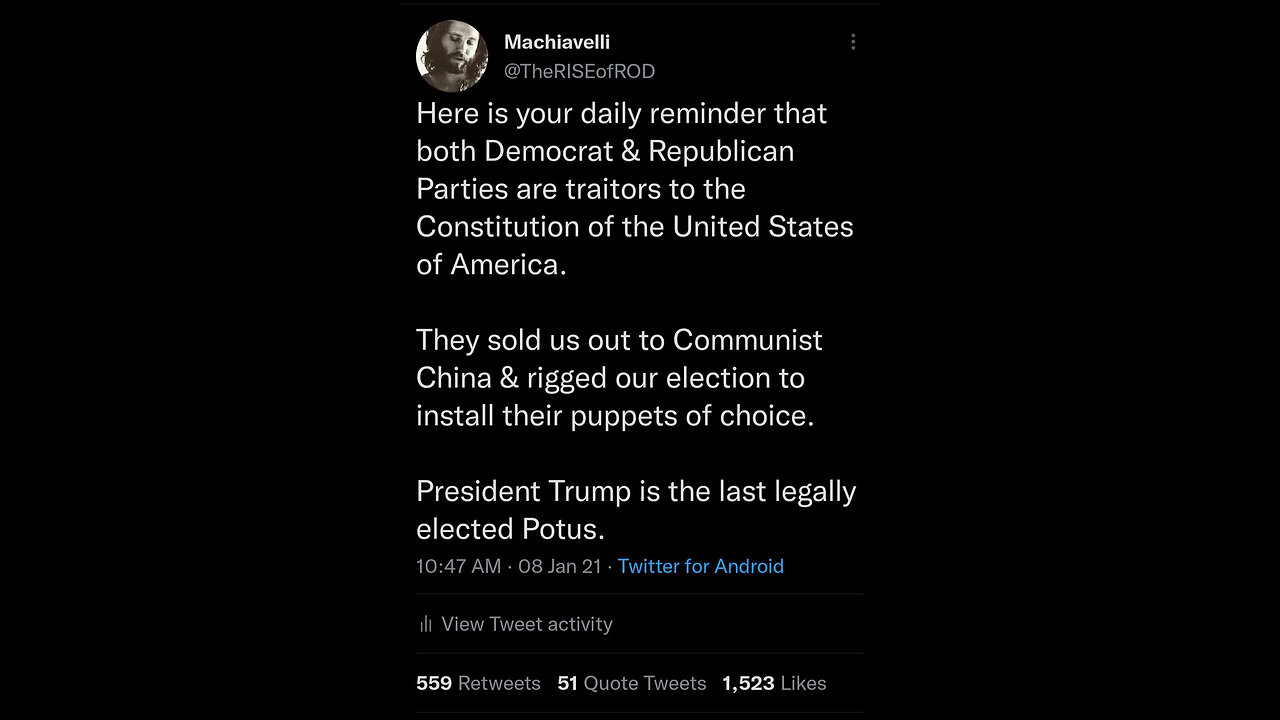View the 51 Quote Tweets
This screenshot has height=720, width=1280.
point(631,683)
